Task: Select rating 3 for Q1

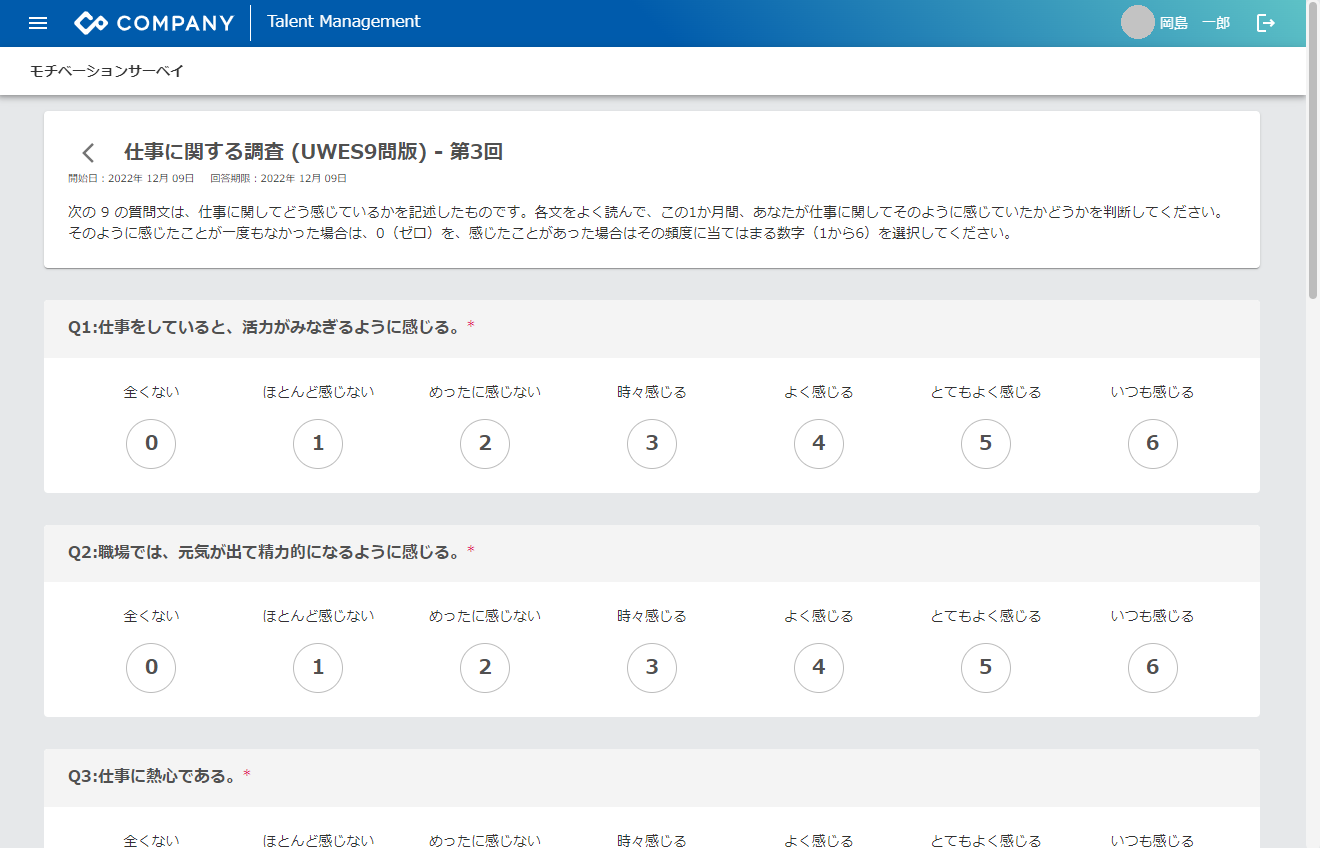Action: click(x=652, y=444)
